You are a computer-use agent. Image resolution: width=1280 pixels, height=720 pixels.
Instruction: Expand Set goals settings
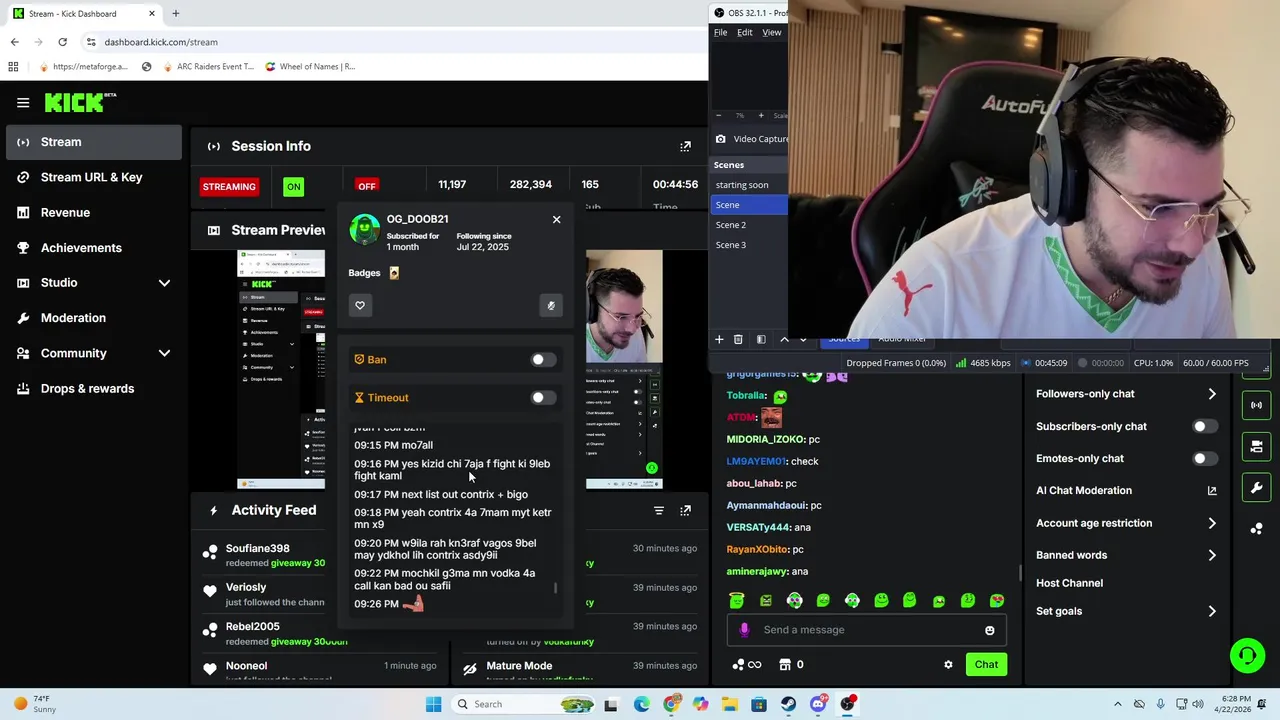(1212, 611)
